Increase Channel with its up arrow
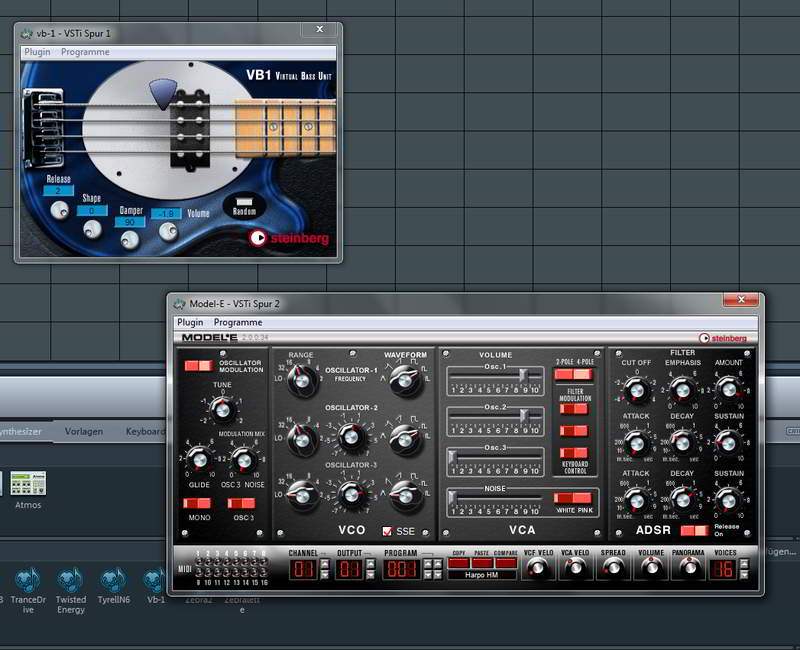Screen dimensions: 800x650 coord(325,564)
